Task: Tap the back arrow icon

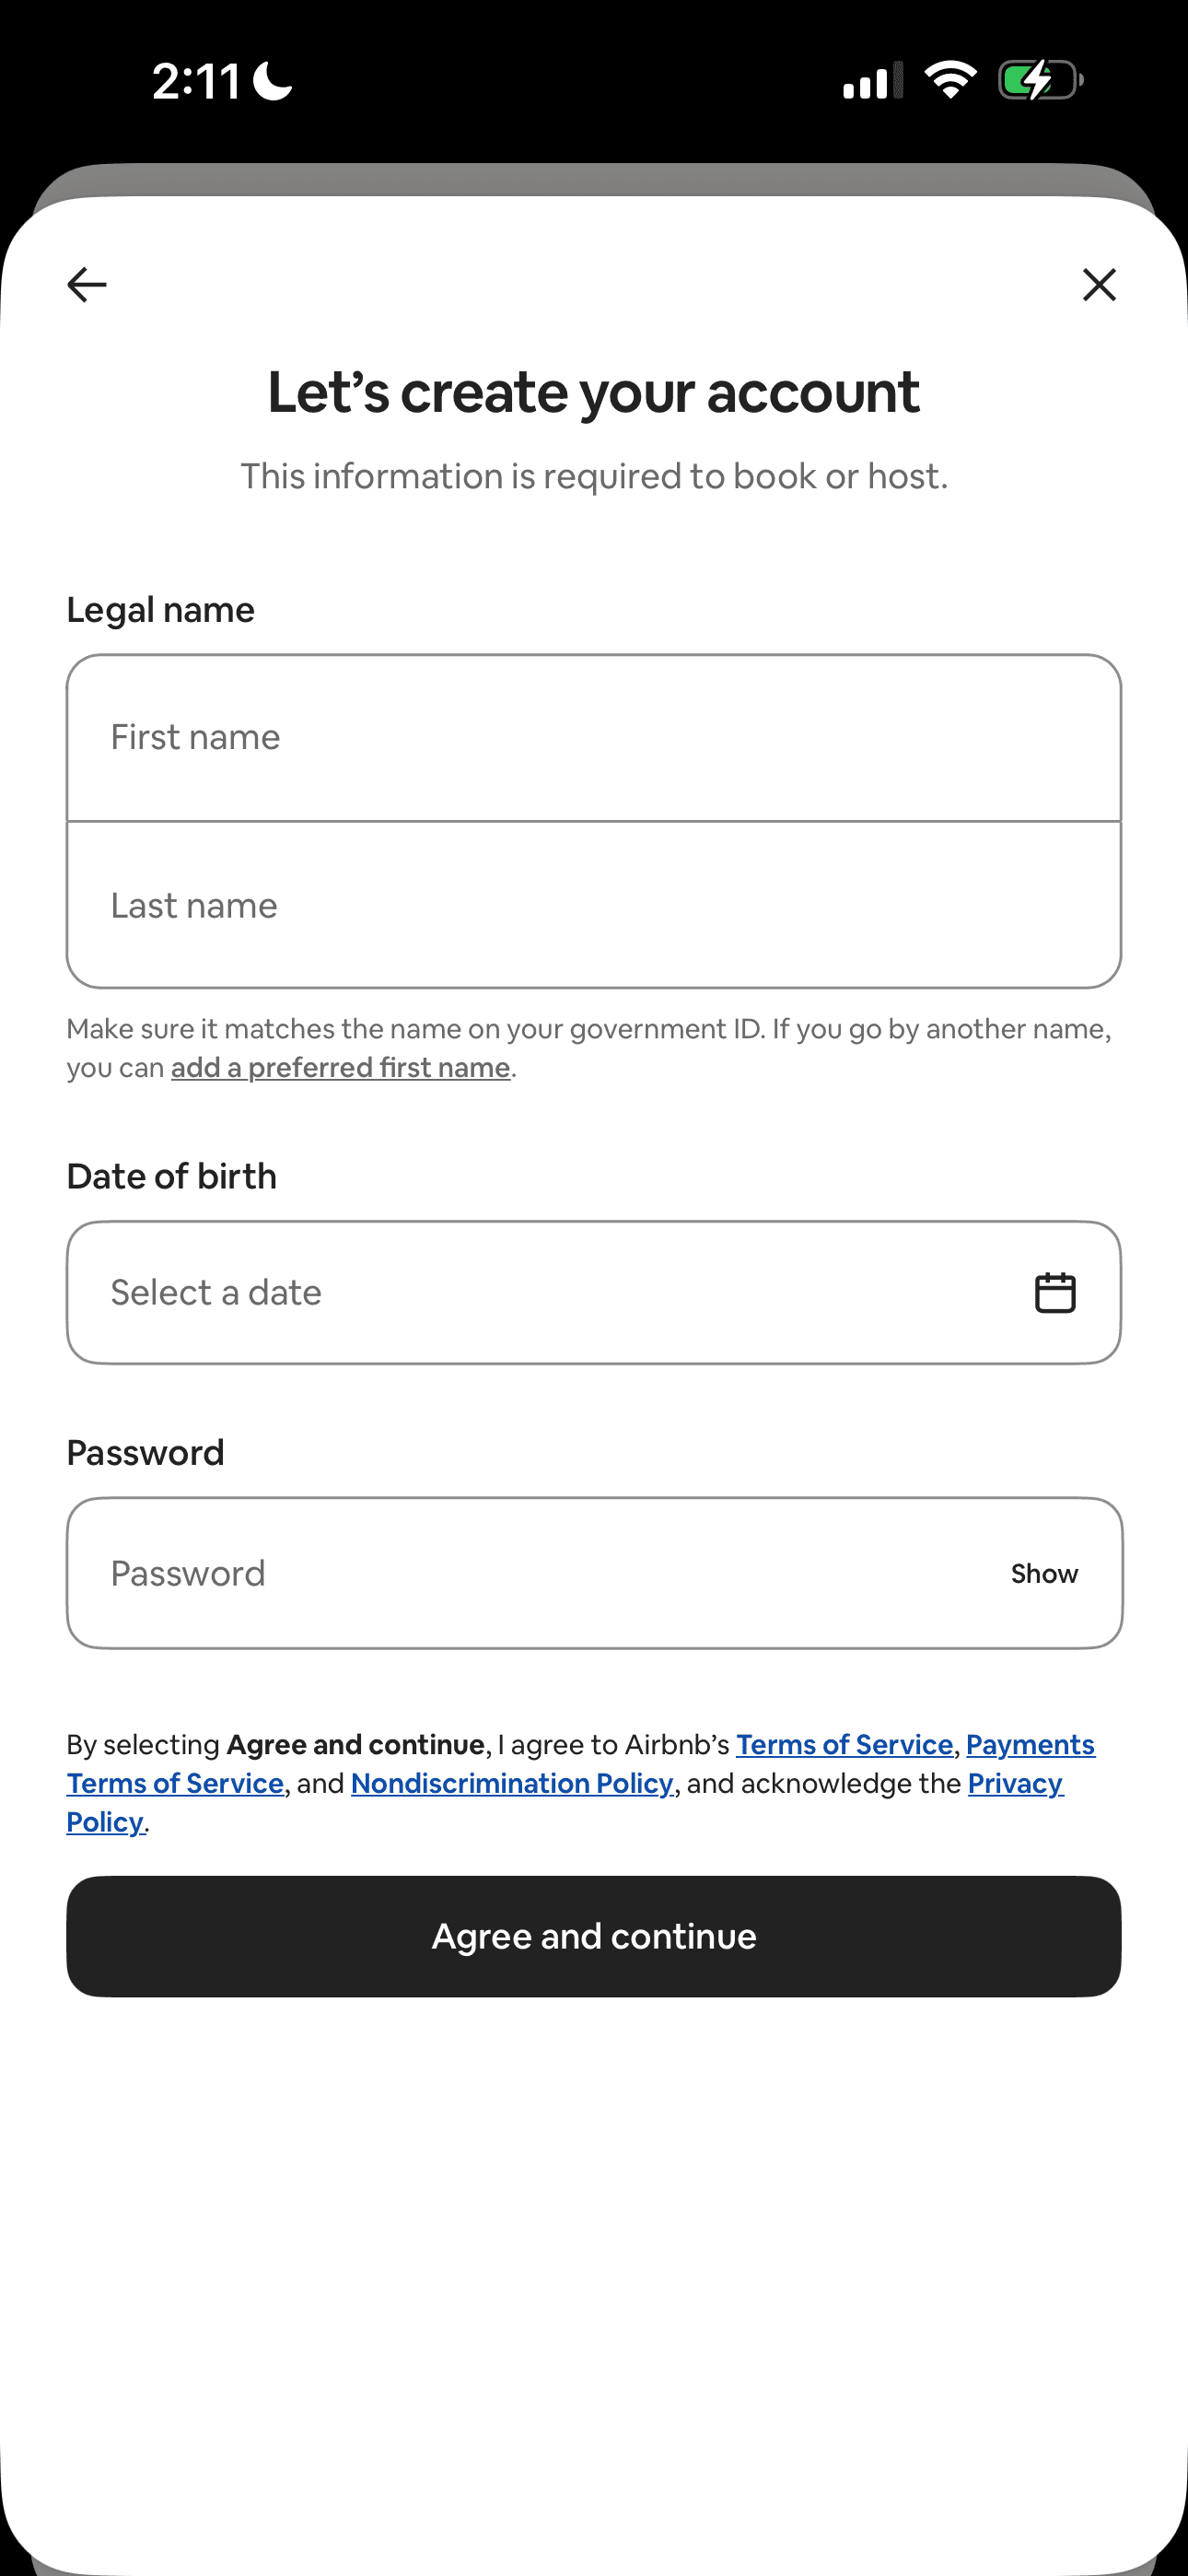Action: click(87, 285)
